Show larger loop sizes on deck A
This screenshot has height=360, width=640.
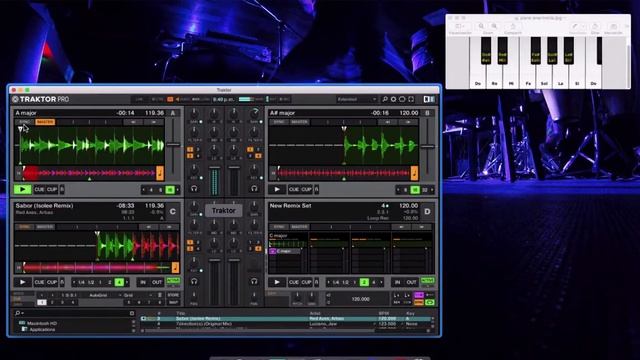click(178, 190)
